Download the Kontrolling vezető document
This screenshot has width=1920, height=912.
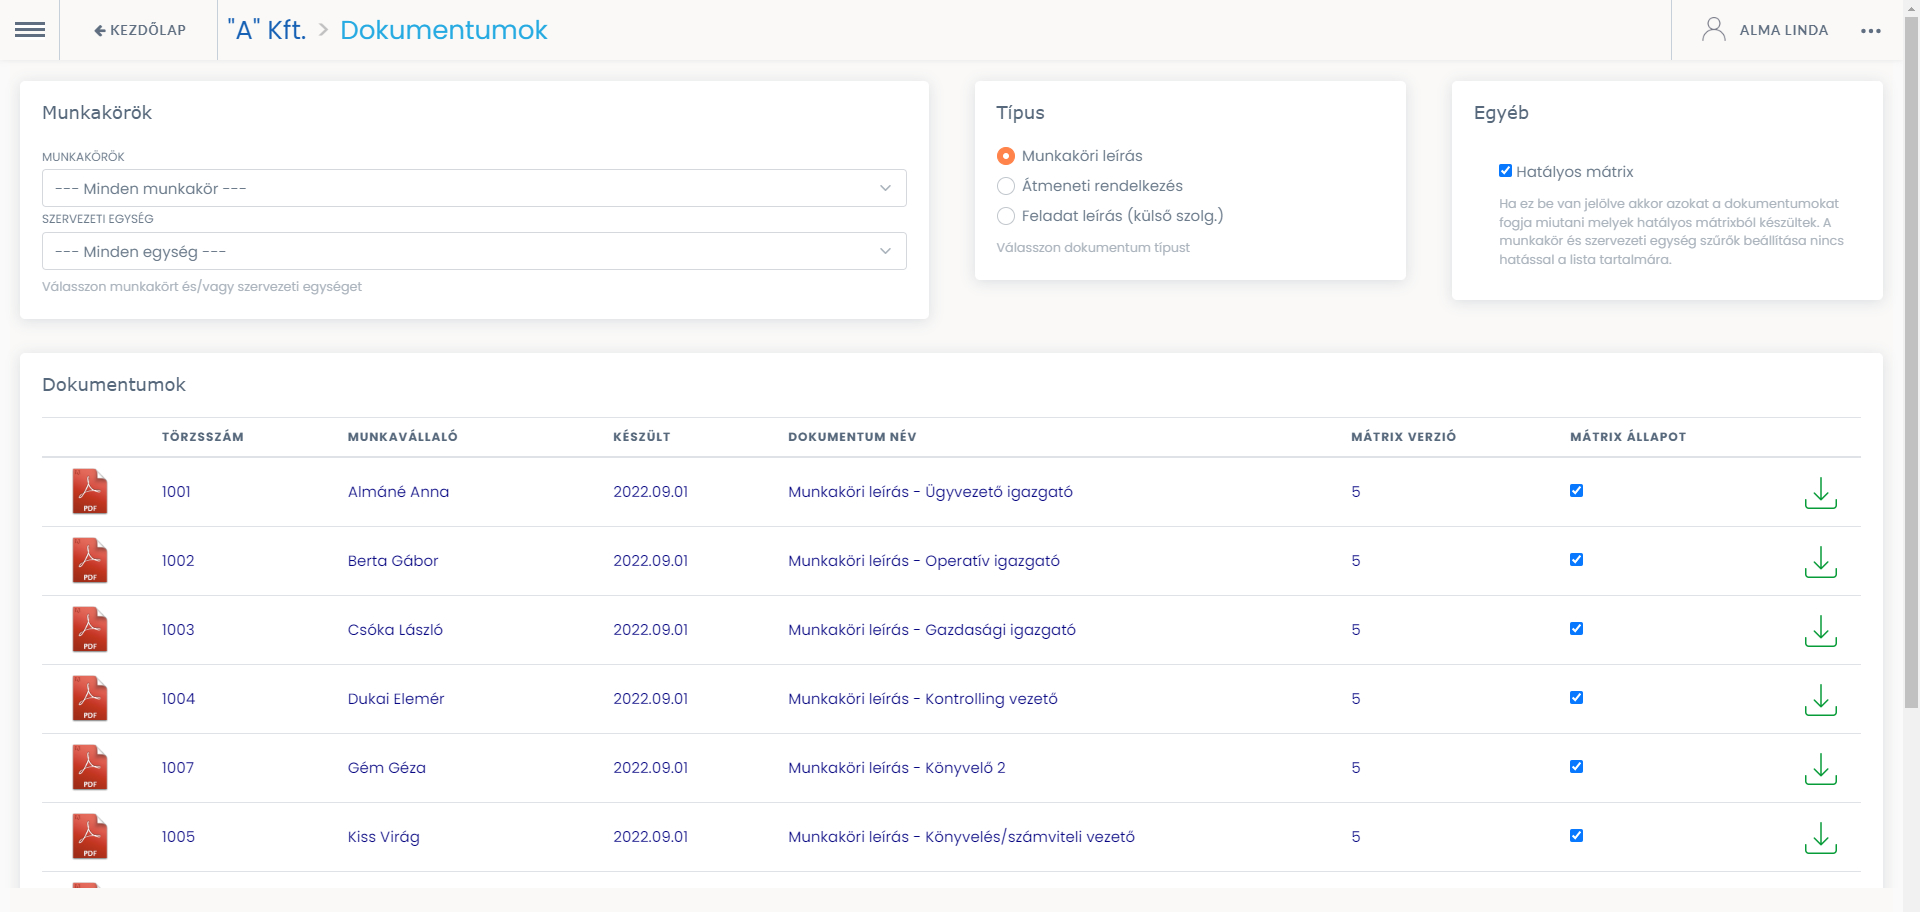coord(1820,700)
